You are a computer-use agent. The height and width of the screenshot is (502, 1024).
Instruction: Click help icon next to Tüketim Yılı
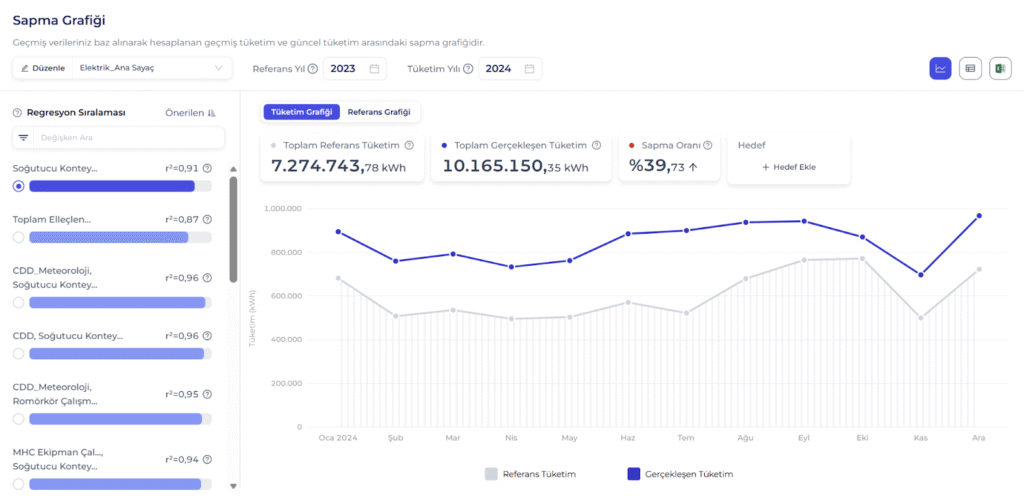click(x=468, y=69)
